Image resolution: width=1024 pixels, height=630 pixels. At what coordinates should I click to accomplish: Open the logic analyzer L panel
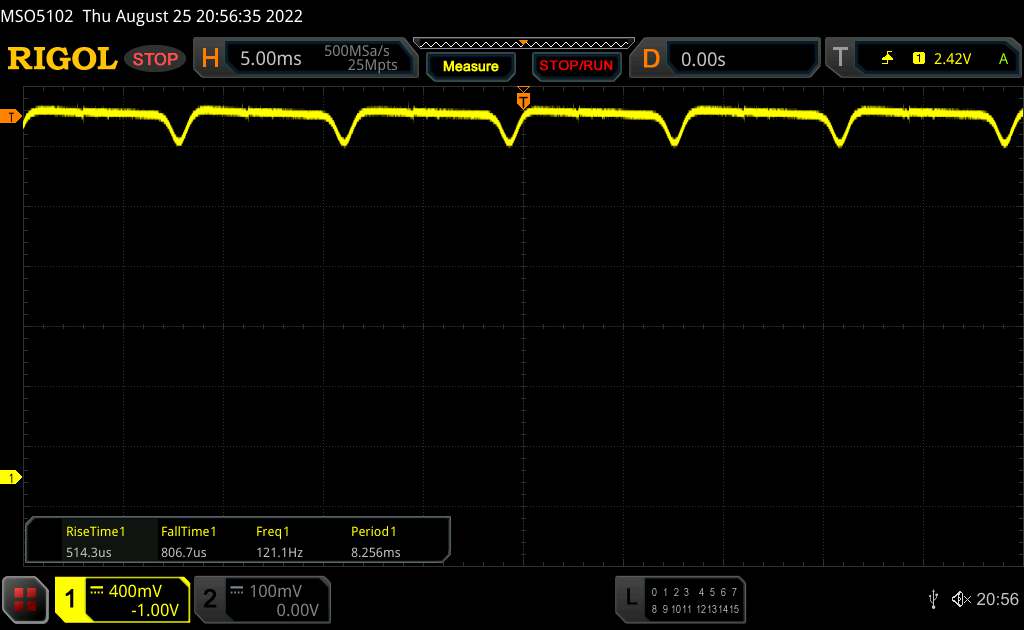[631, 597]
